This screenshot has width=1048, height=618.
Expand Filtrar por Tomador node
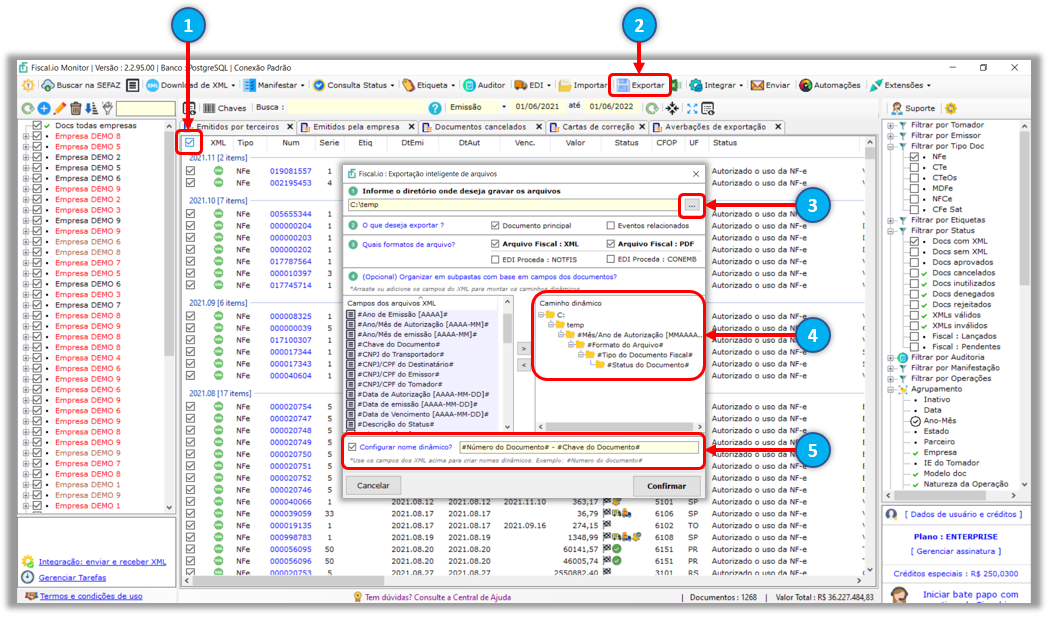coord(890,125)
